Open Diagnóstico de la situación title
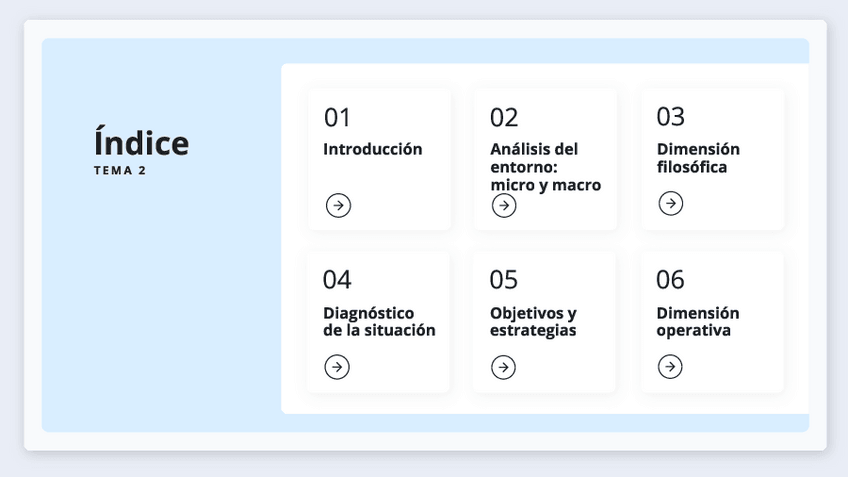 pos(379,322)
